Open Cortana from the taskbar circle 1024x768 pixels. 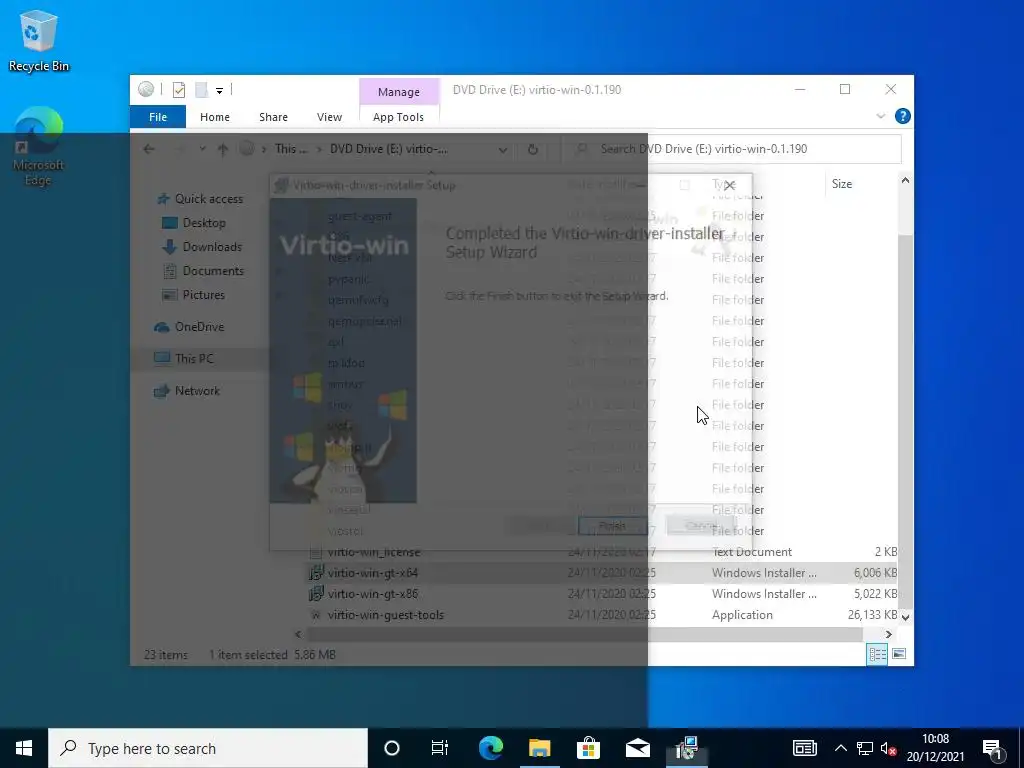(x=392, y=748)
